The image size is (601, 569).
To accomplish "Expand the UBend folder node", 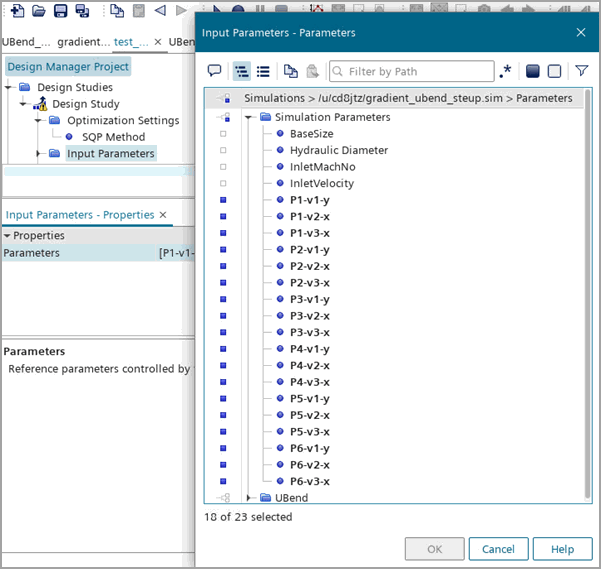I will [x=249, y=498].
